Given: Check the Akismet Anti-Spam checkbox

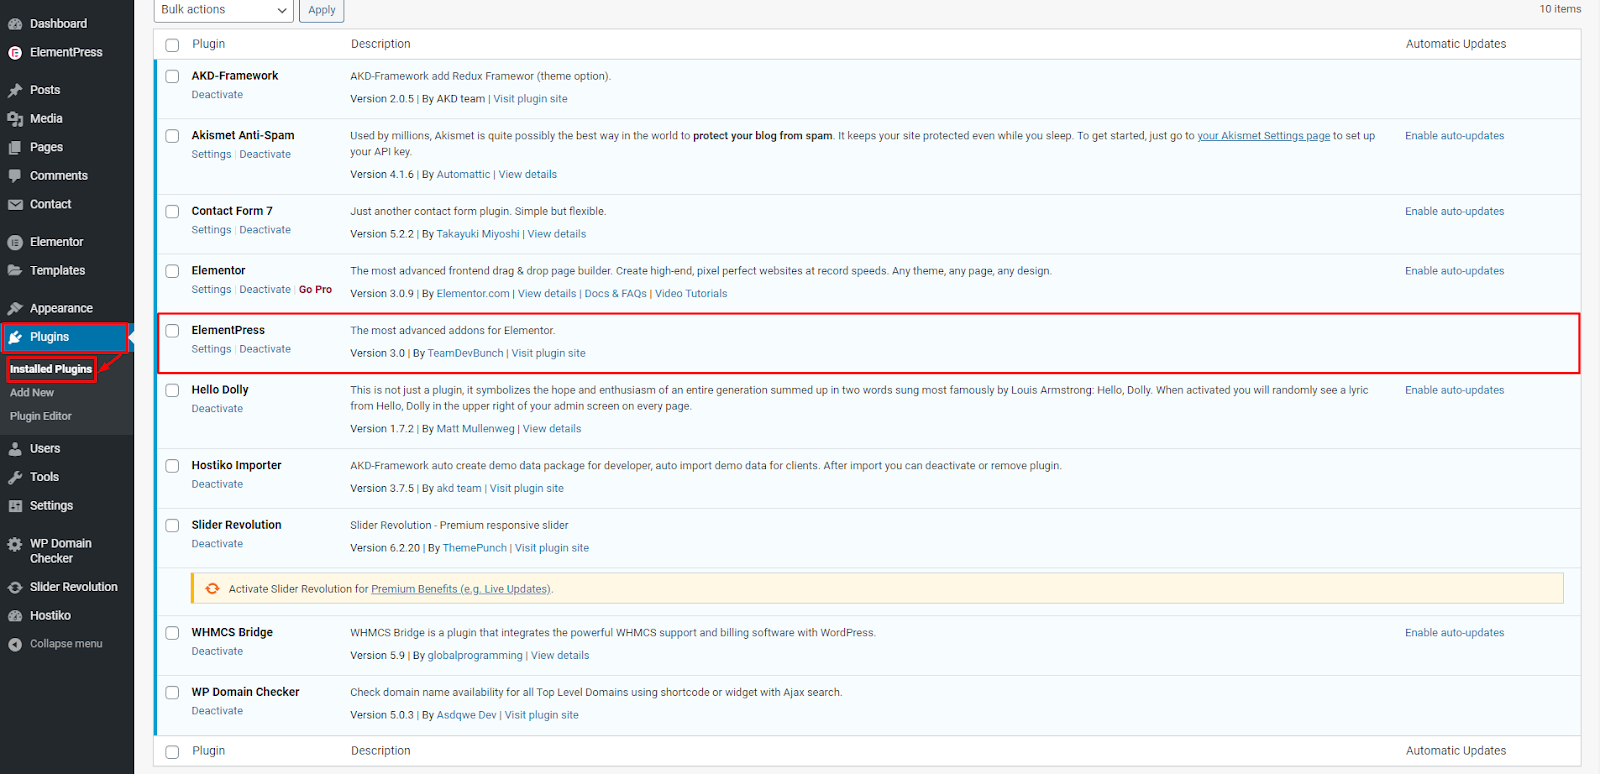Looking at the screenshot, I should click(x=172, y=136).
